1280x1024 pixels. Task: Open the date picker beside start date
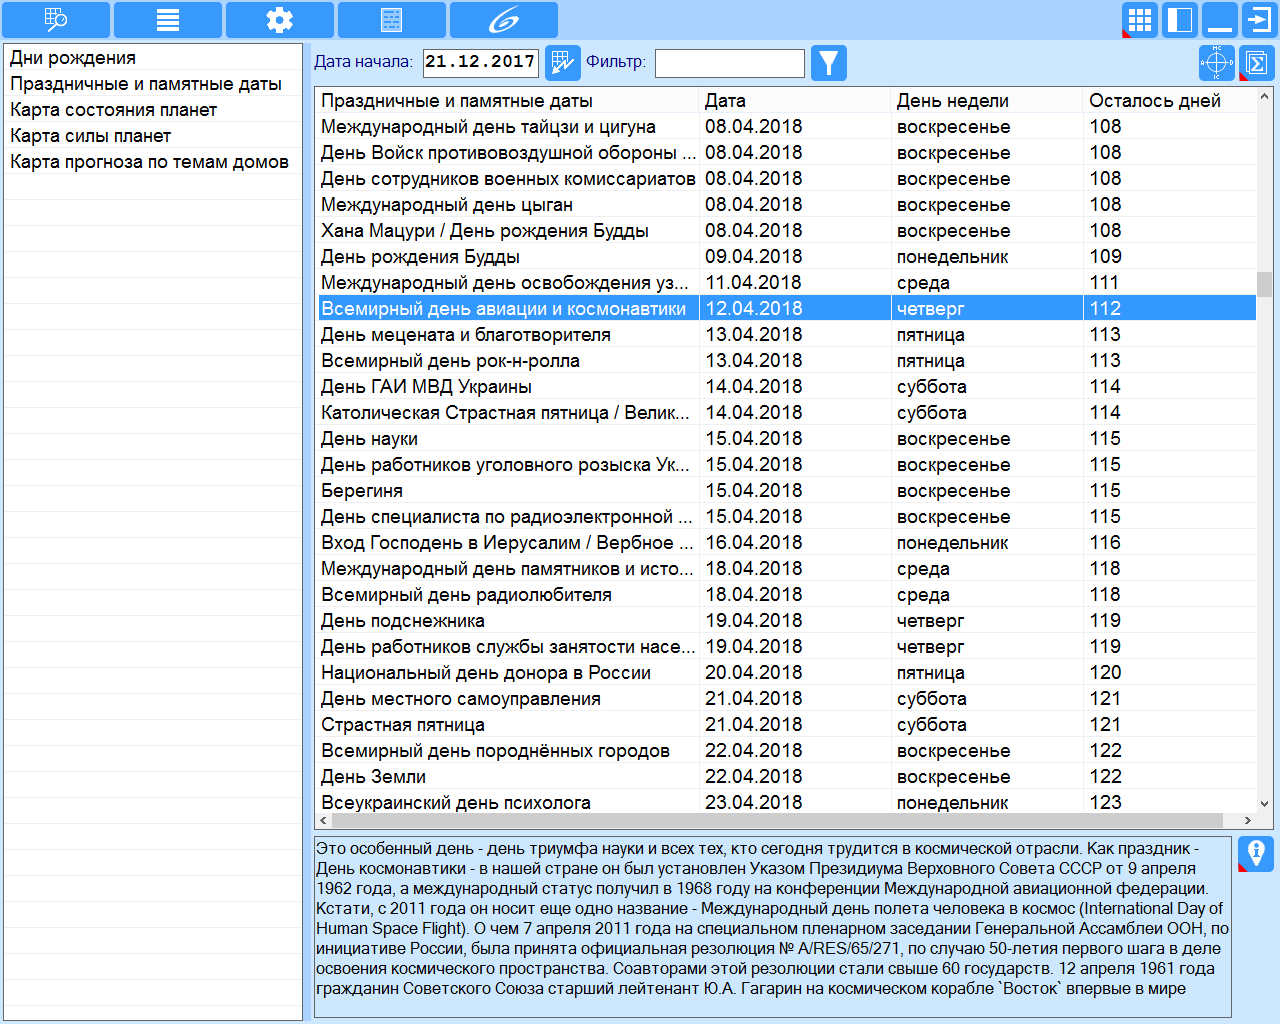click(562, 63)
